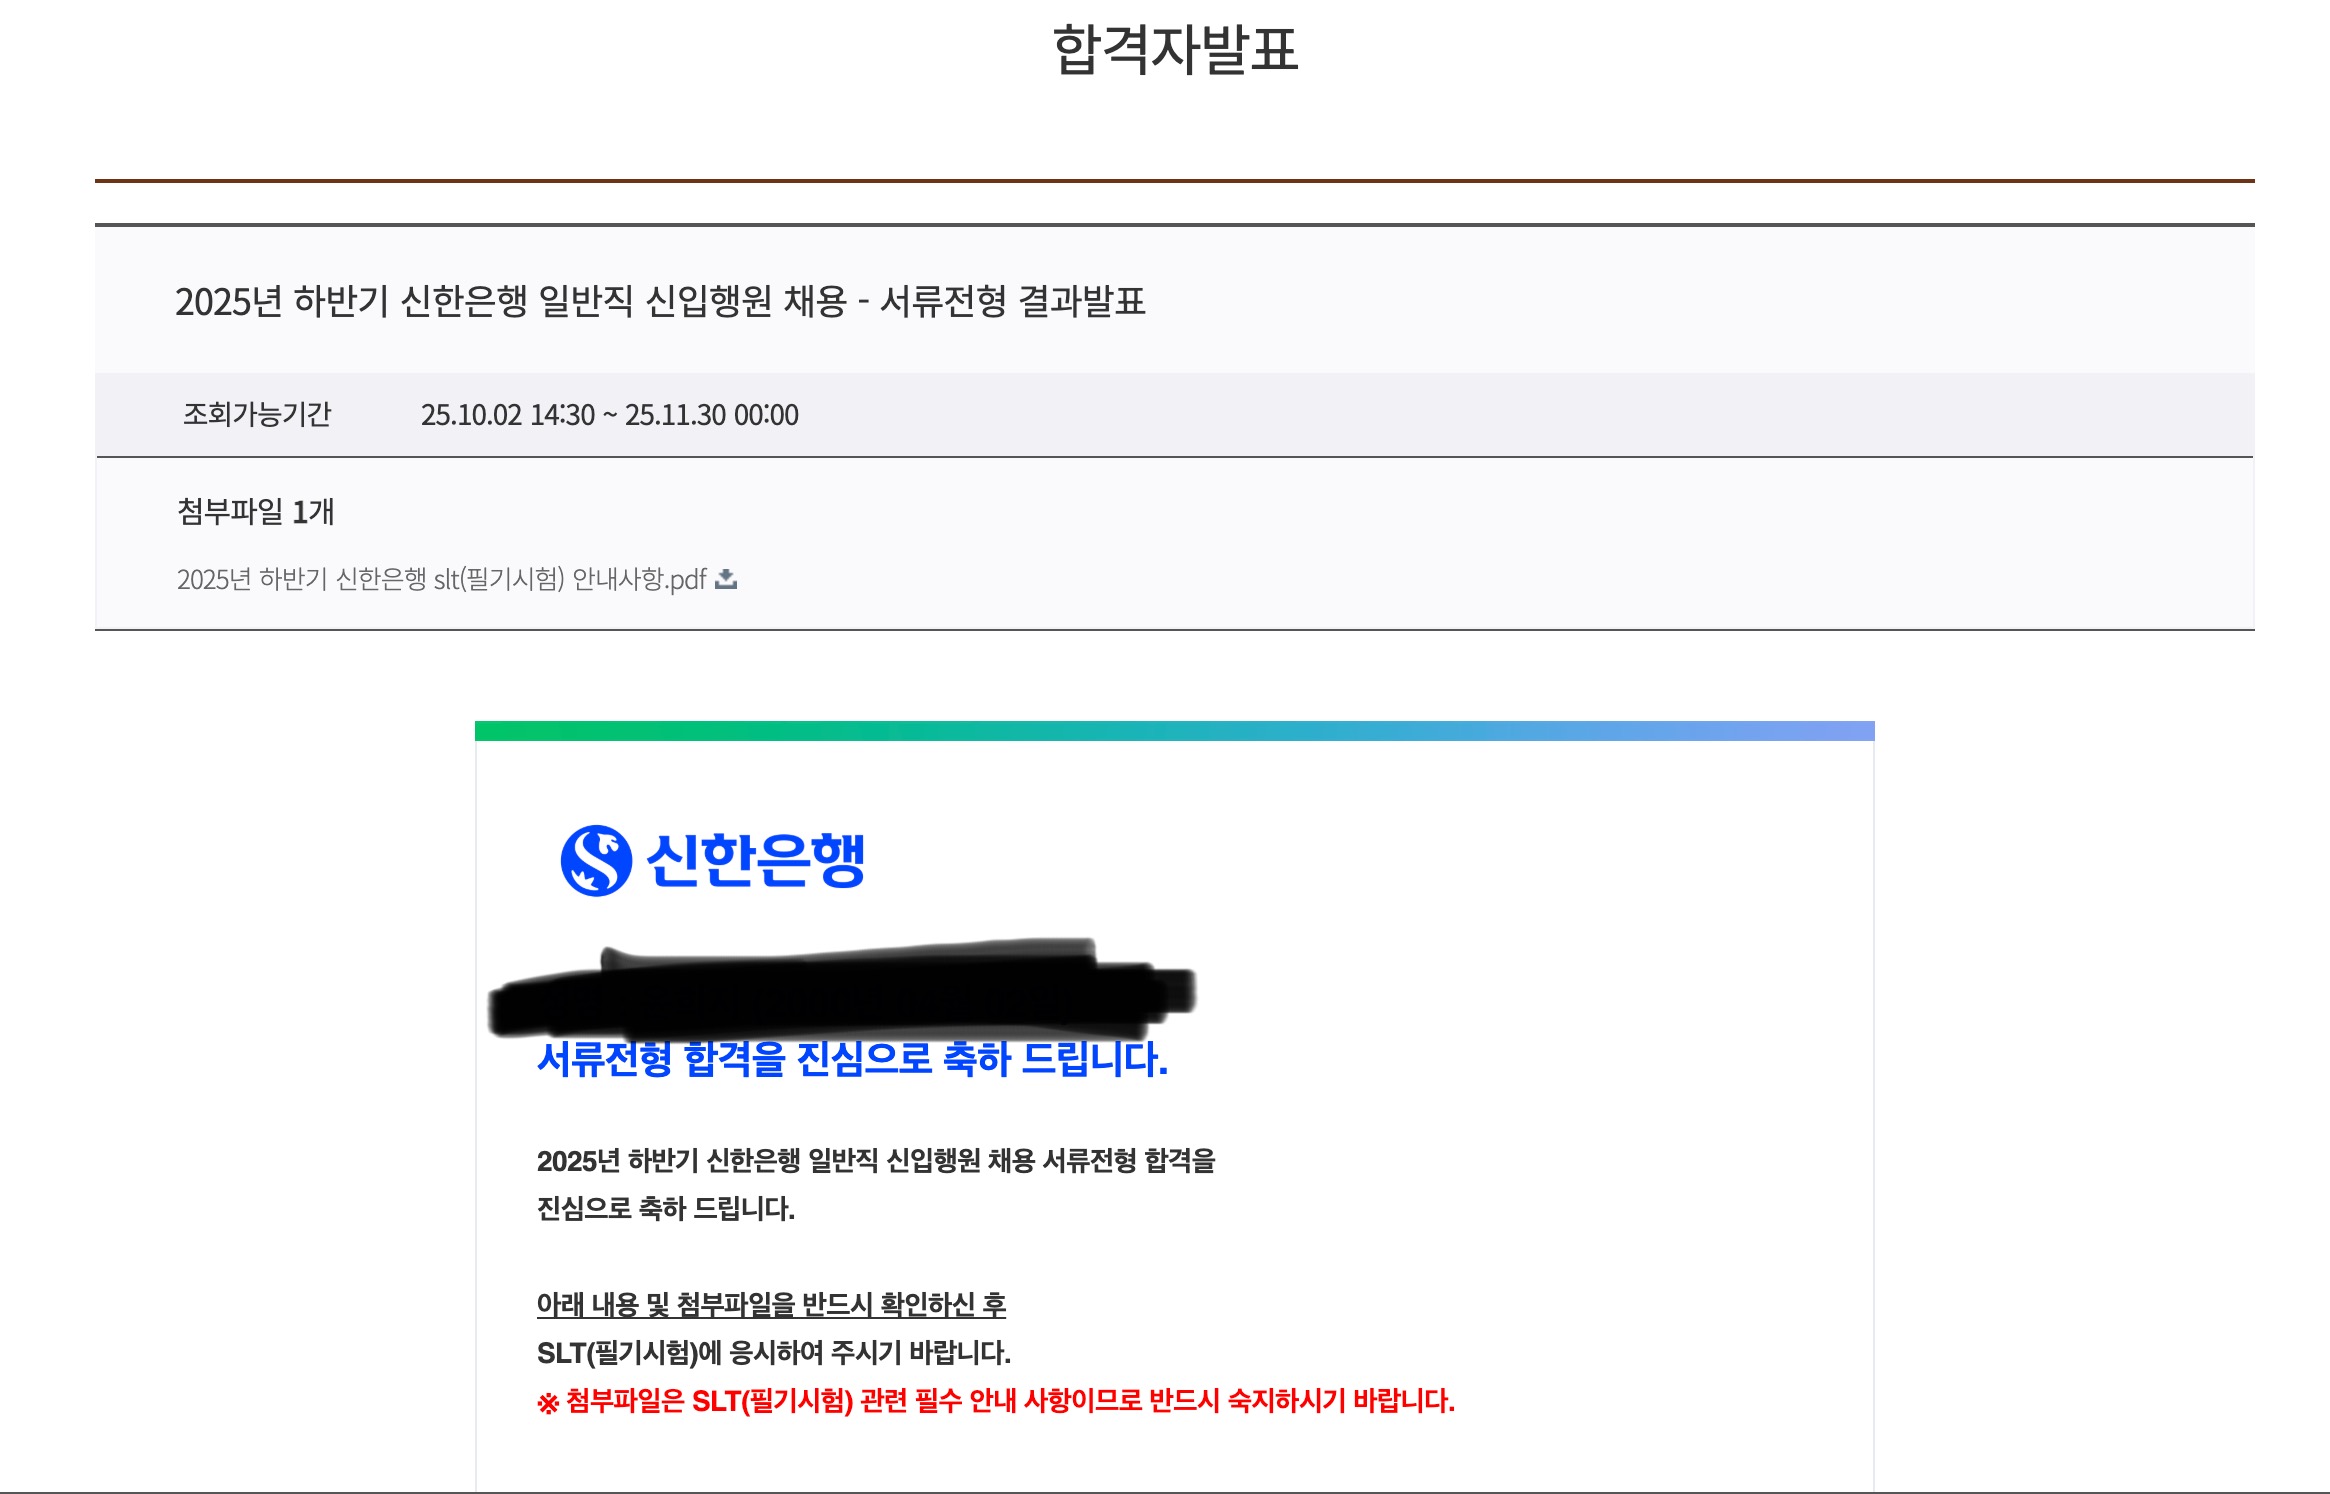Image resolution: width=2330 pixels, height=1494 pixels.
Task: Click the 조회가능기간 label
Action: 257,414
